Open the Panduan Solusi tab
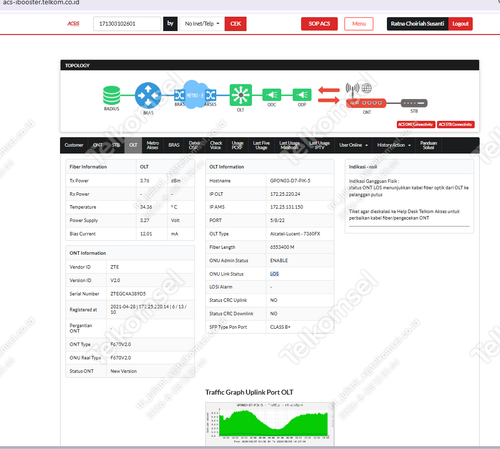 pyautogui.click(x=428, y=145)
